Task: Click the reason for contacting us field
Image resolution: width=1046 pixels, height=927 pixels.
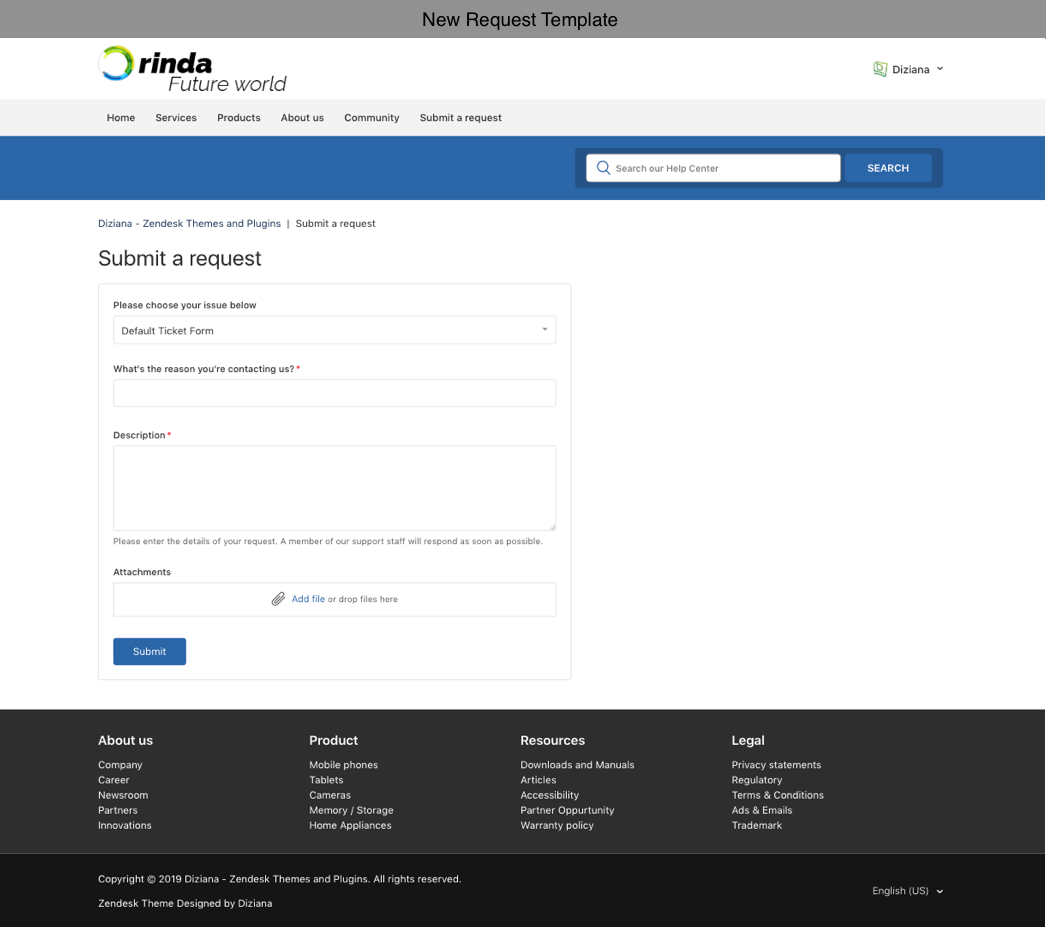Action: tap(334, 393)
